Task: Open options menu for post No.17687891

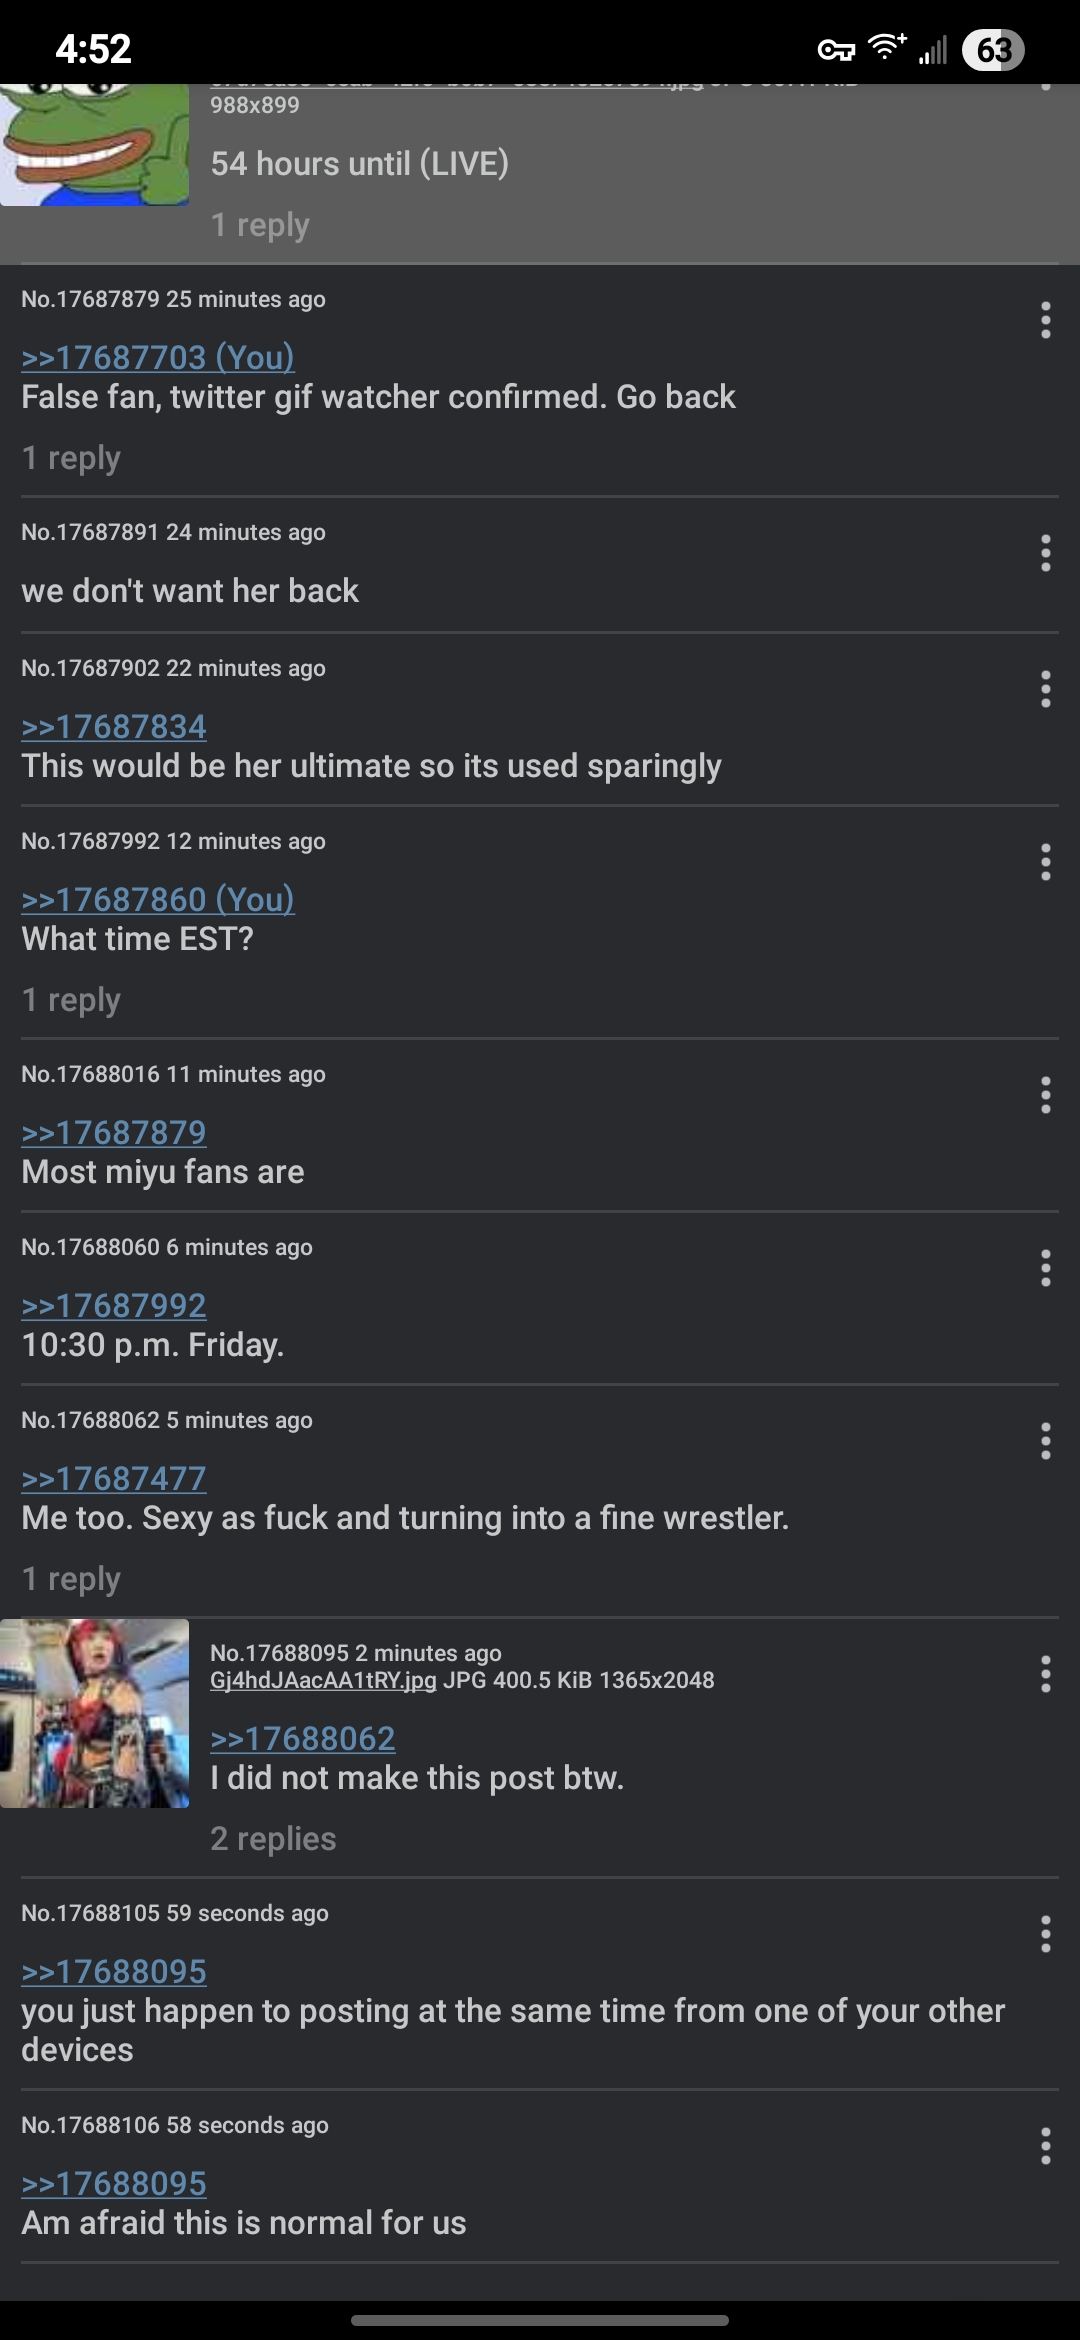Action: [x=1045, y=553]
